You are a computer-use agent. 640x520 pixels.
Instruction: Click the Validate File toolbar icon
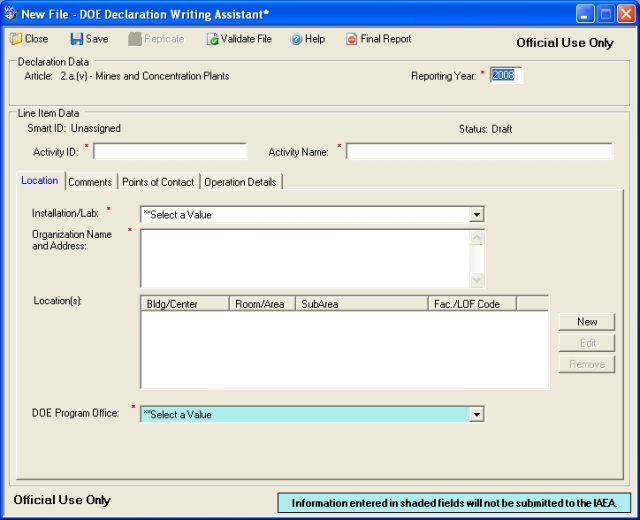(212, 39)
